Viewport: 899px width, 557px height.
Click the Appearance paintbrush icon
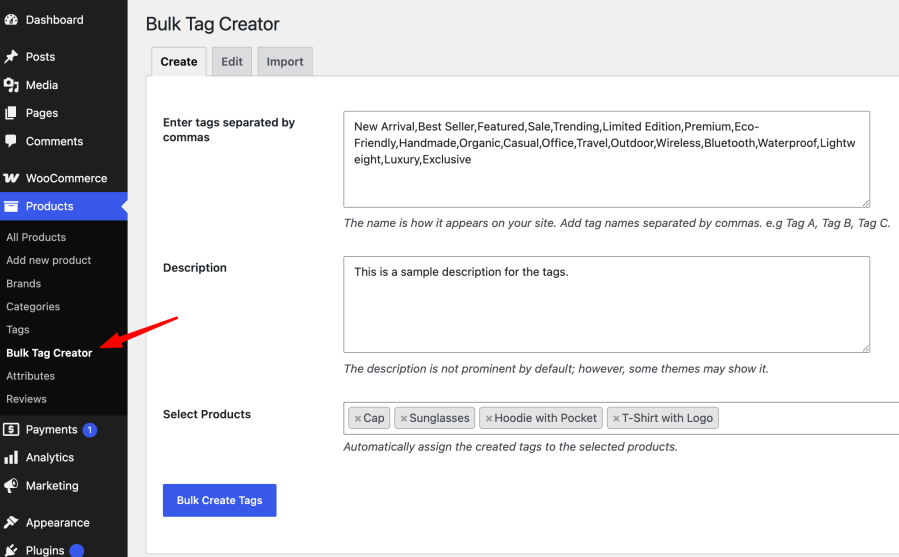11,523
